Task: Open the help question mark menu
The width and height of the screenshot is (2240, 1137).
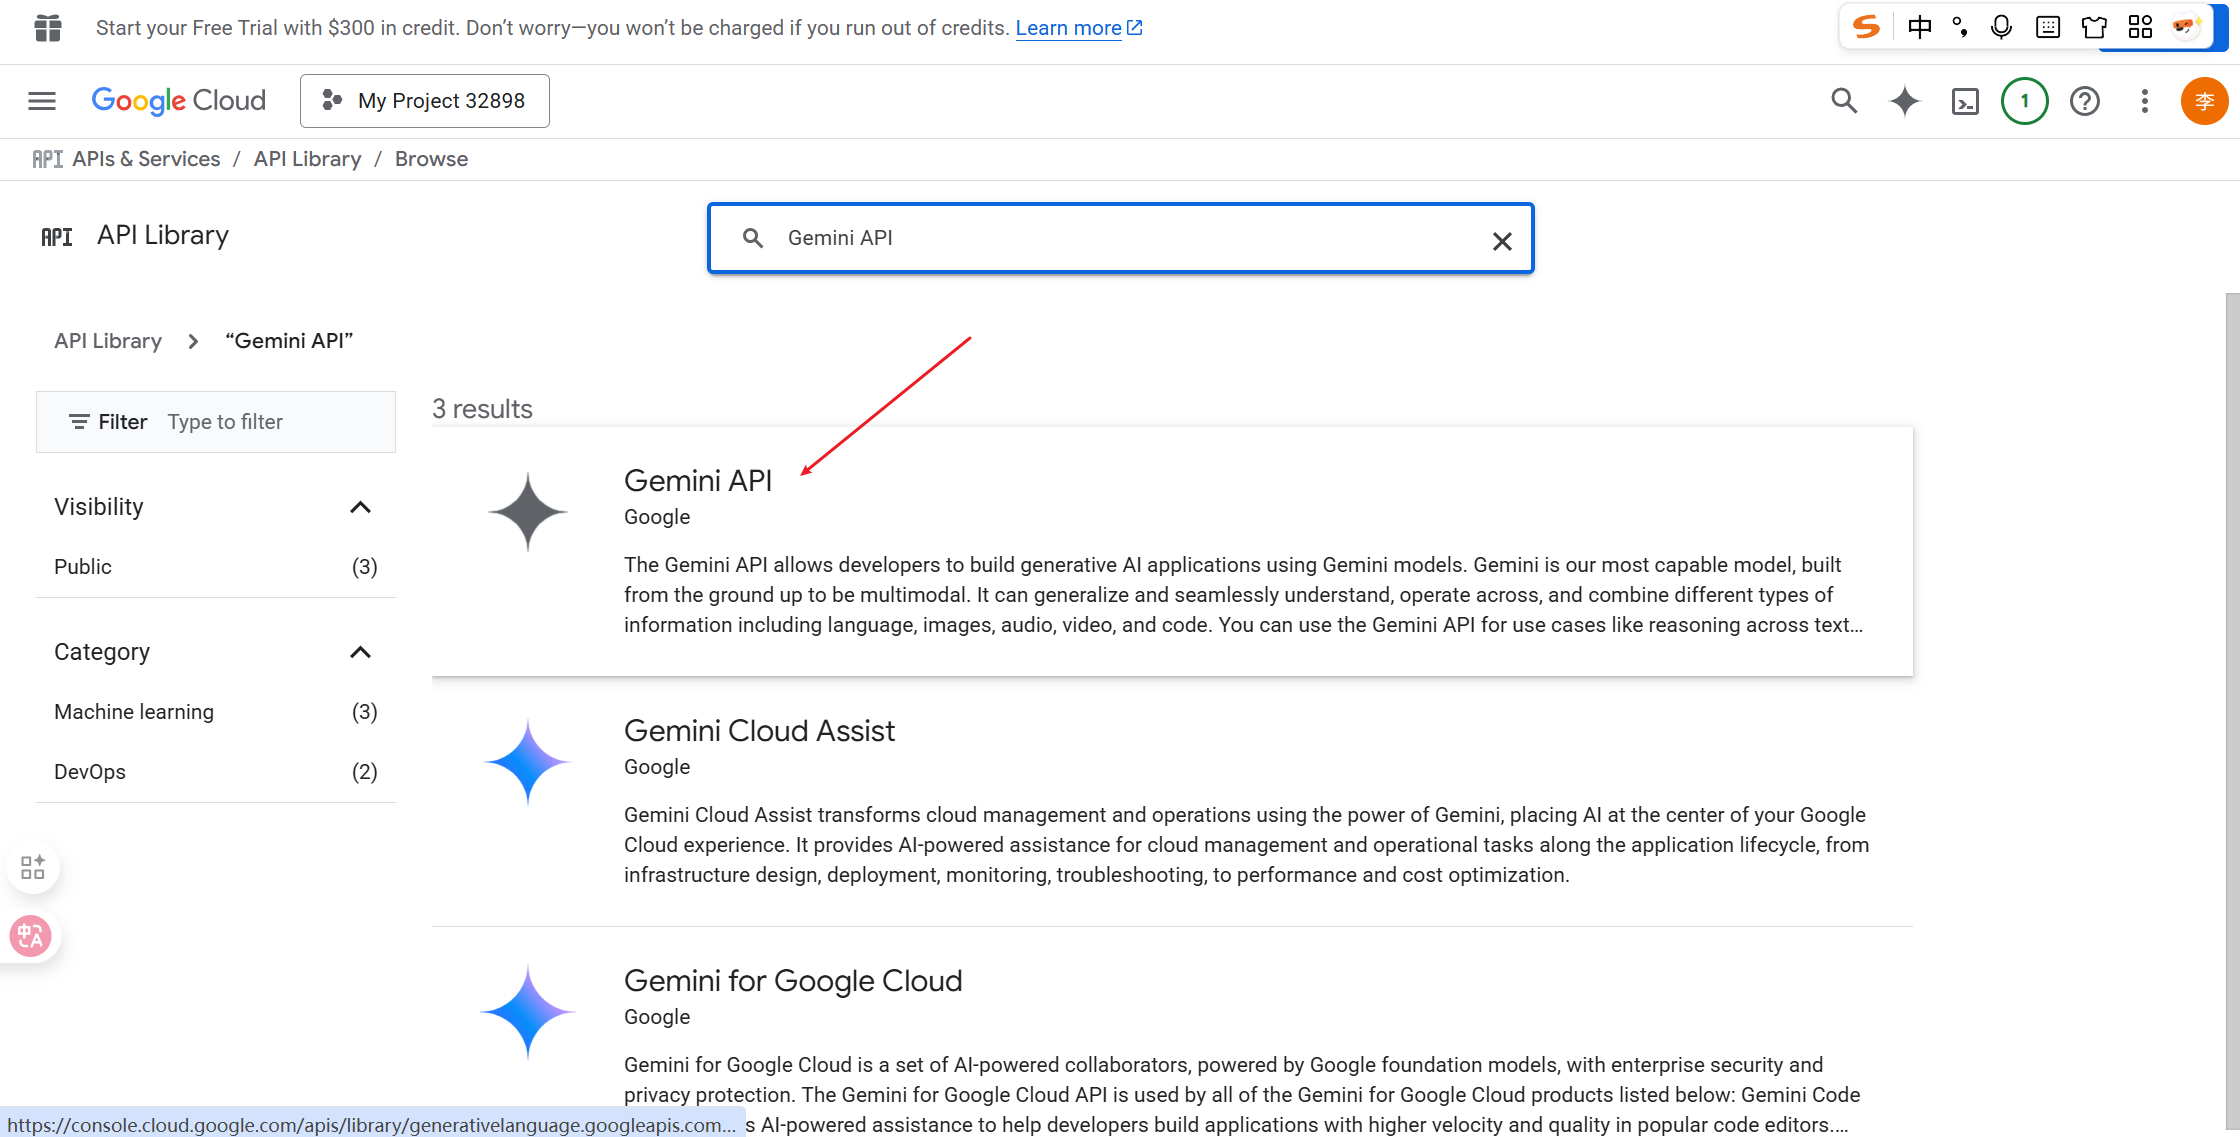Action: point(2085,101)
